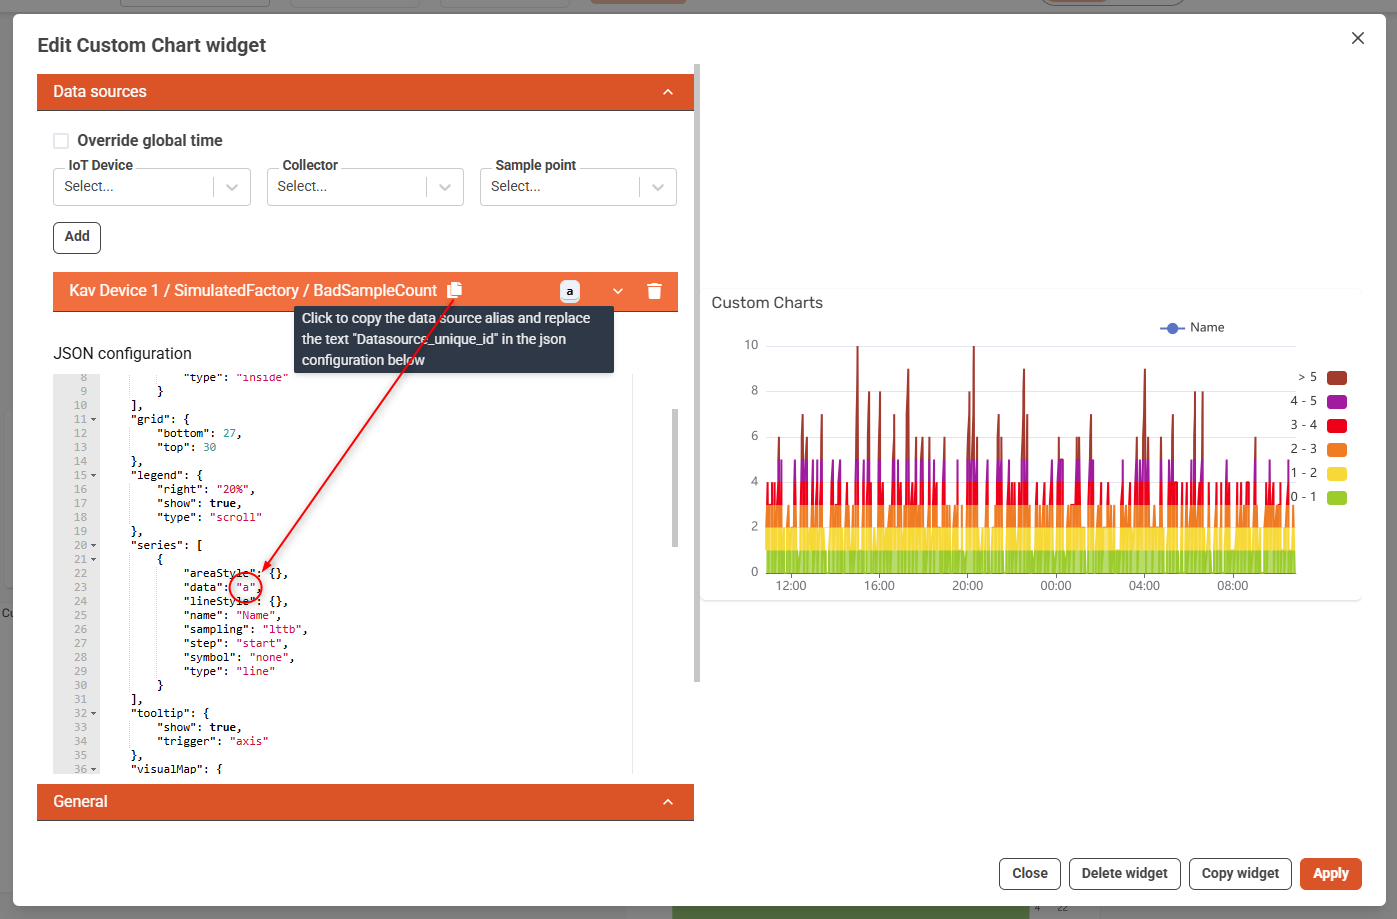
Task: Expand the BadSampleCount data source chevron
Action: 618,291
